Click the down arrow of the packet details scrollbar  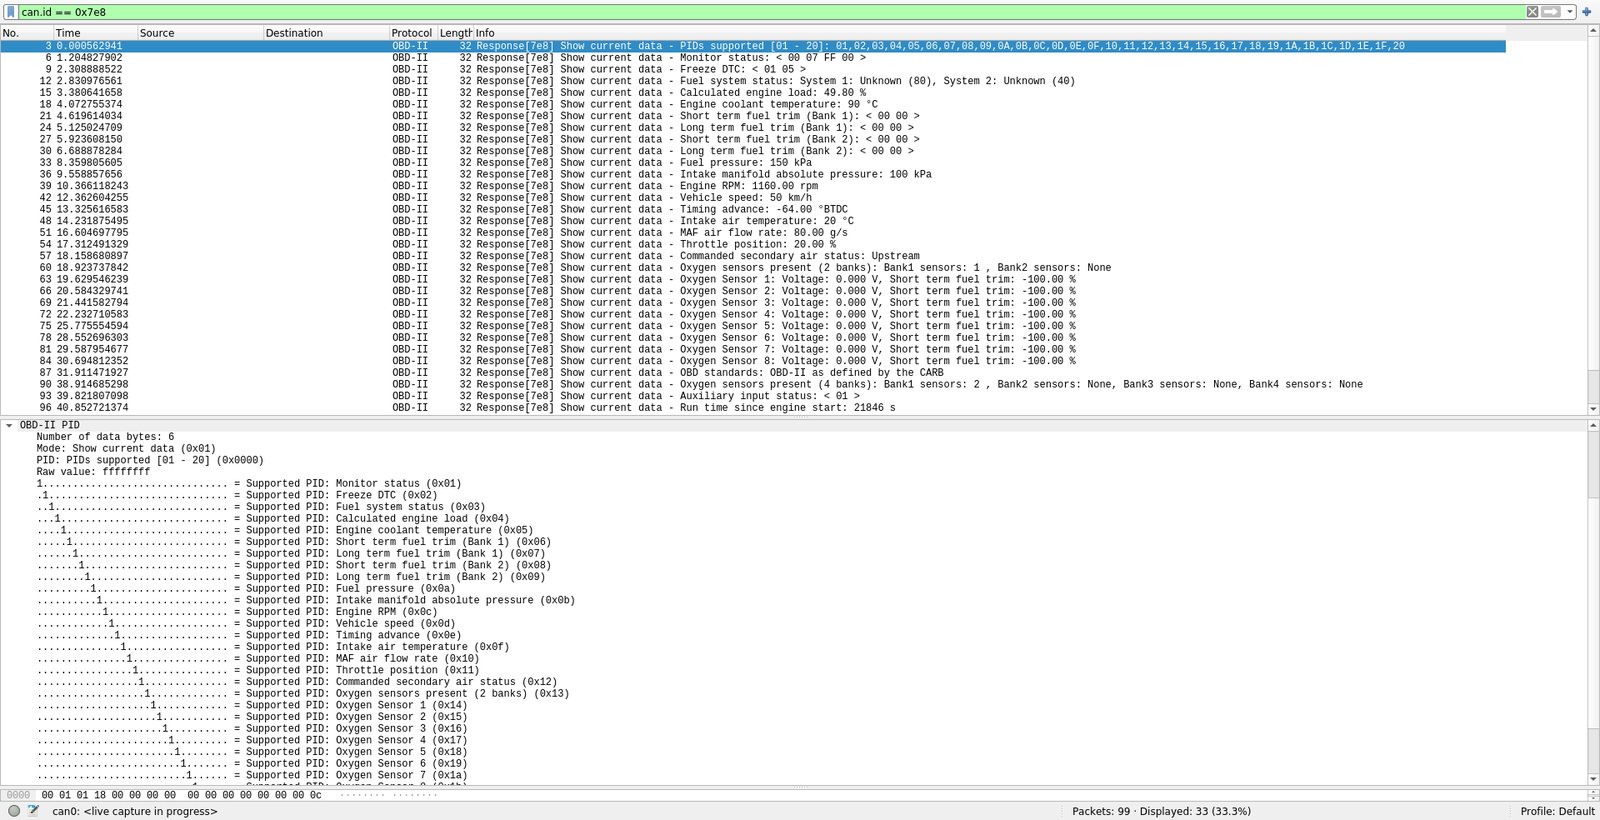coord(1593,779)
